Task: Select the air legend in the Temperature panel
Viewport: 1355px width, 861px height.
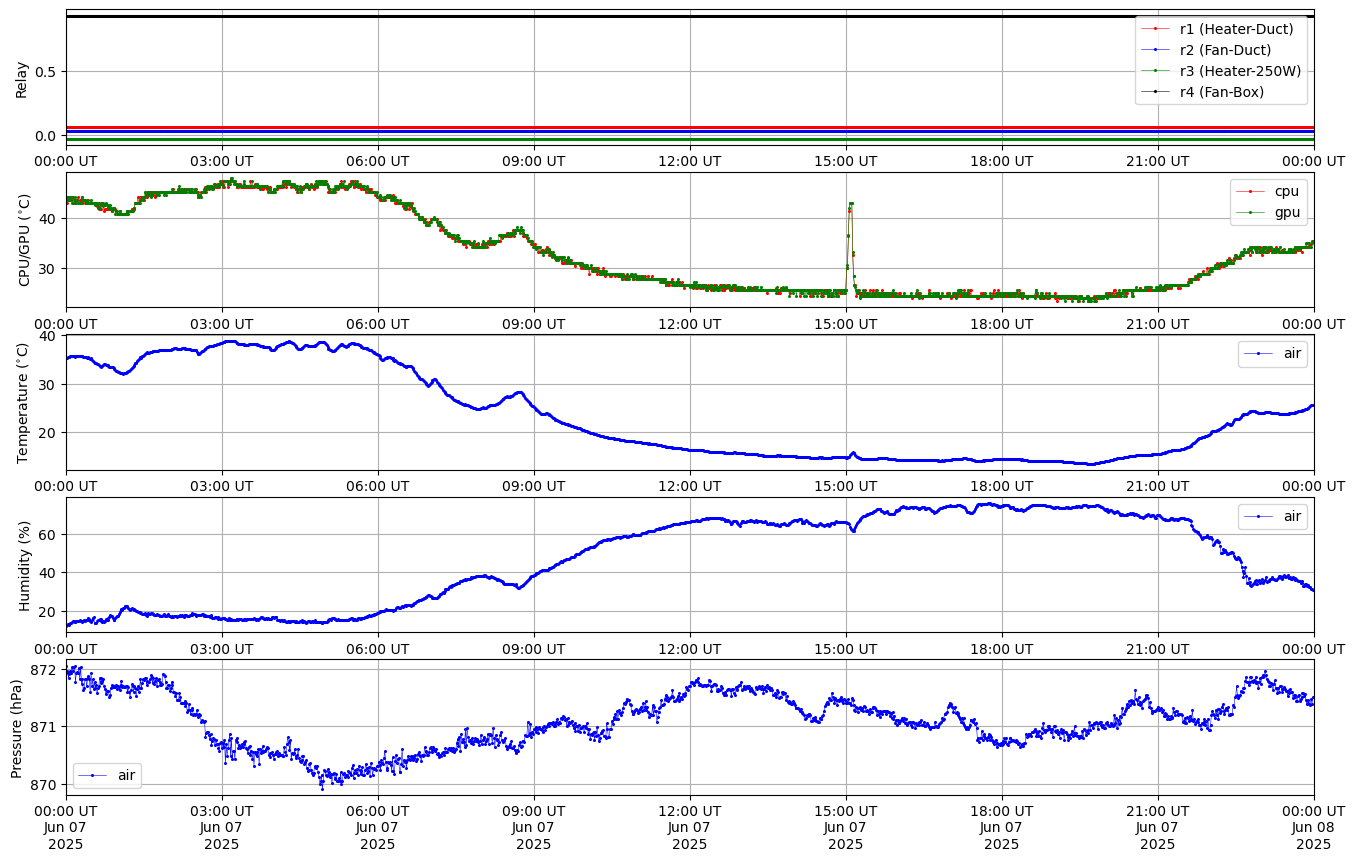Action: point(1272,354)
